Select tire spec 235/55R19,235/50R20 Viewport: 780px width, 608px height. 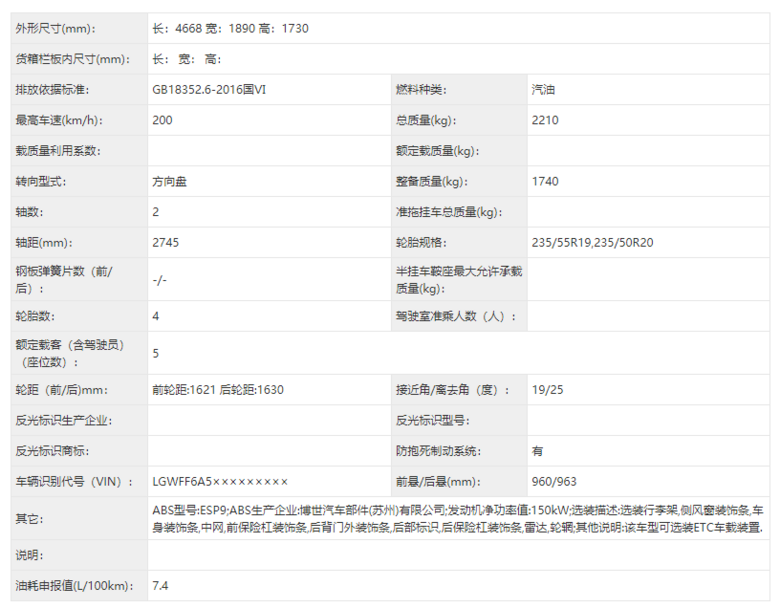click(x=592, y=242)
